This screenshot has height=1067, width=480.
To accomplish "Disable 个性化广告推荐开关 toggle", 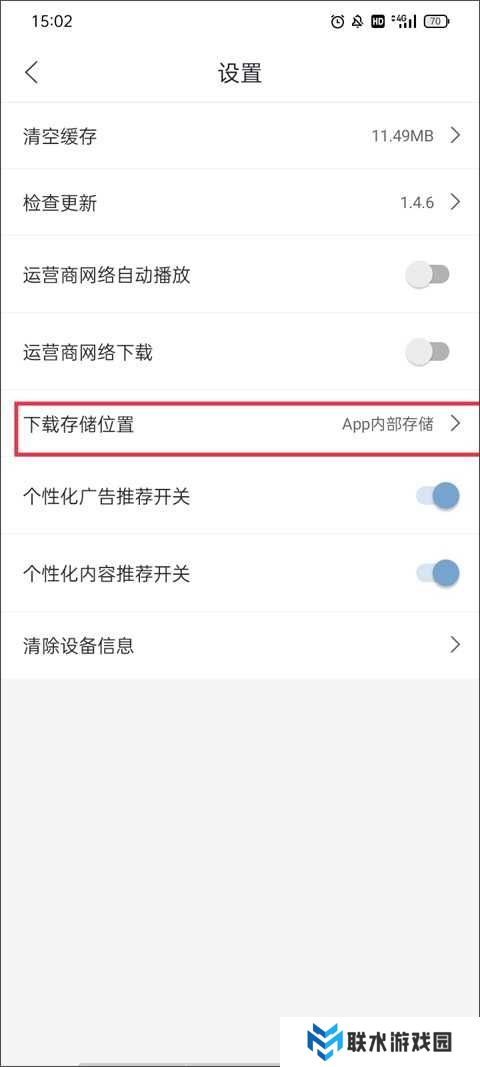I will pyautogui.click(x=438, y=497).
